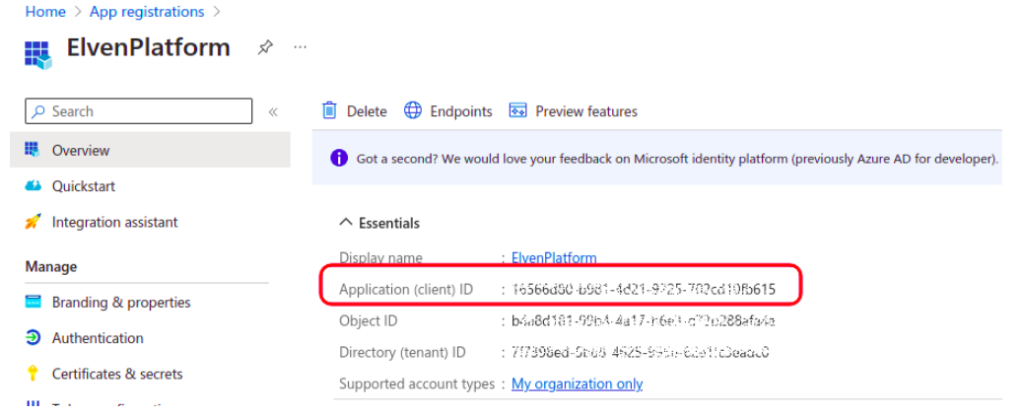This screenshot has width=1024, height=415.
Task: Click the pin icon beside ElvenPlatform title
Action: pyautogui.click(x=265, y=48)
